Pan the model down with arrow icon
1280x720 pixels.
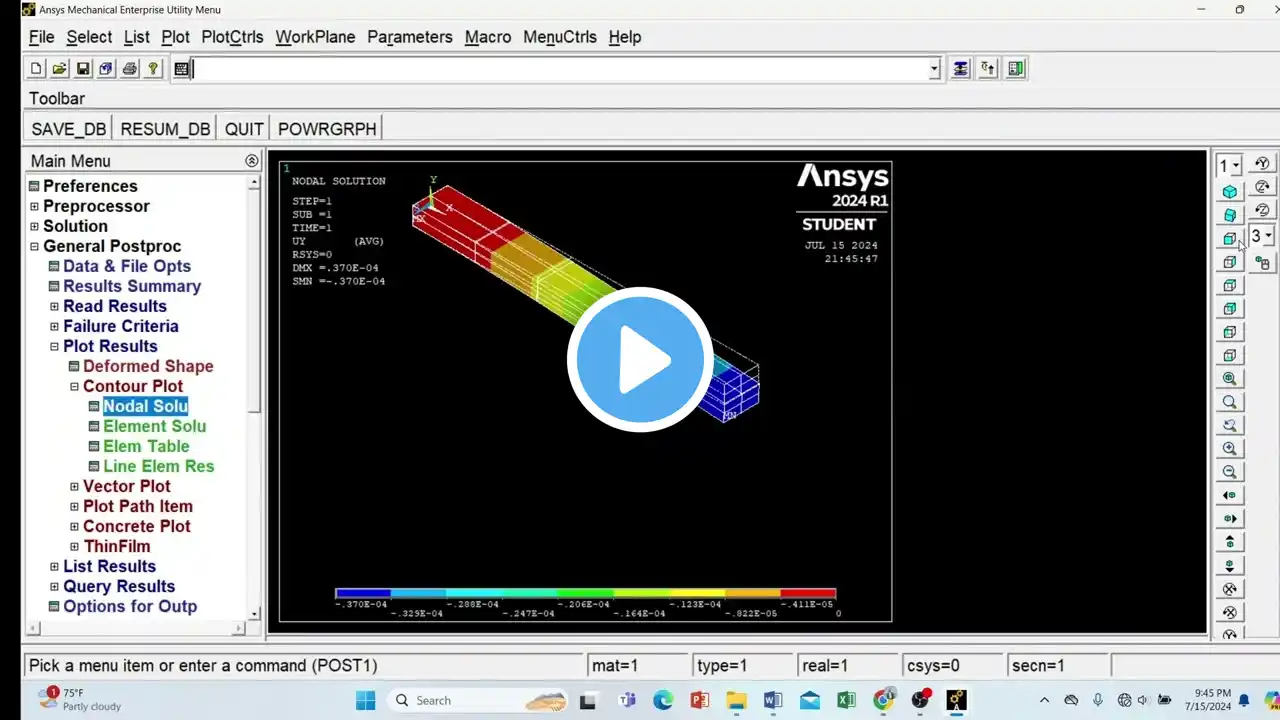[1230, 566]
